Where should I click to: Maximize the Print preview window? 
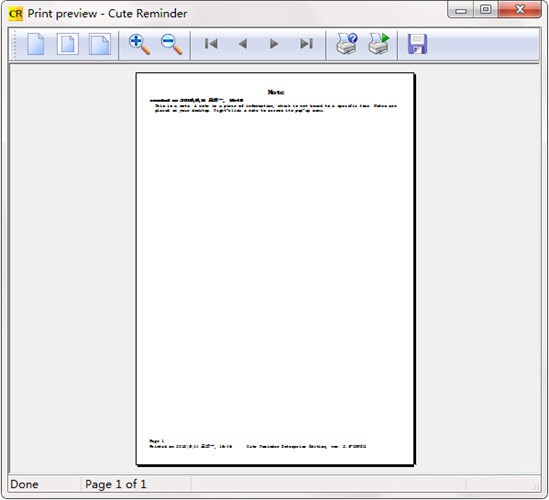click(x=486, y=9)
